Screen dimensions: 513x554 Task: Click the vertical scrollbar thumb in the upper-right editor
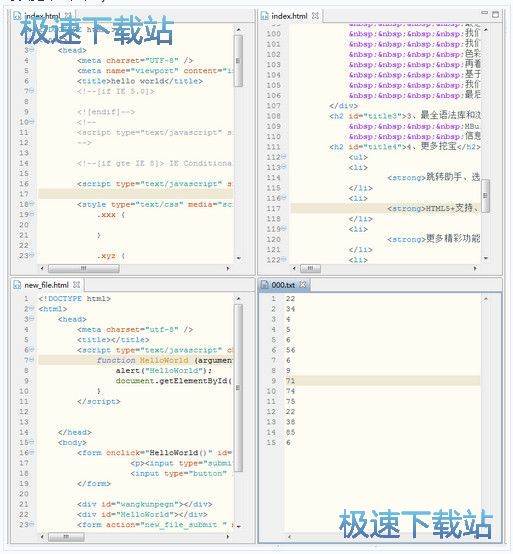(x=486, y=195)
